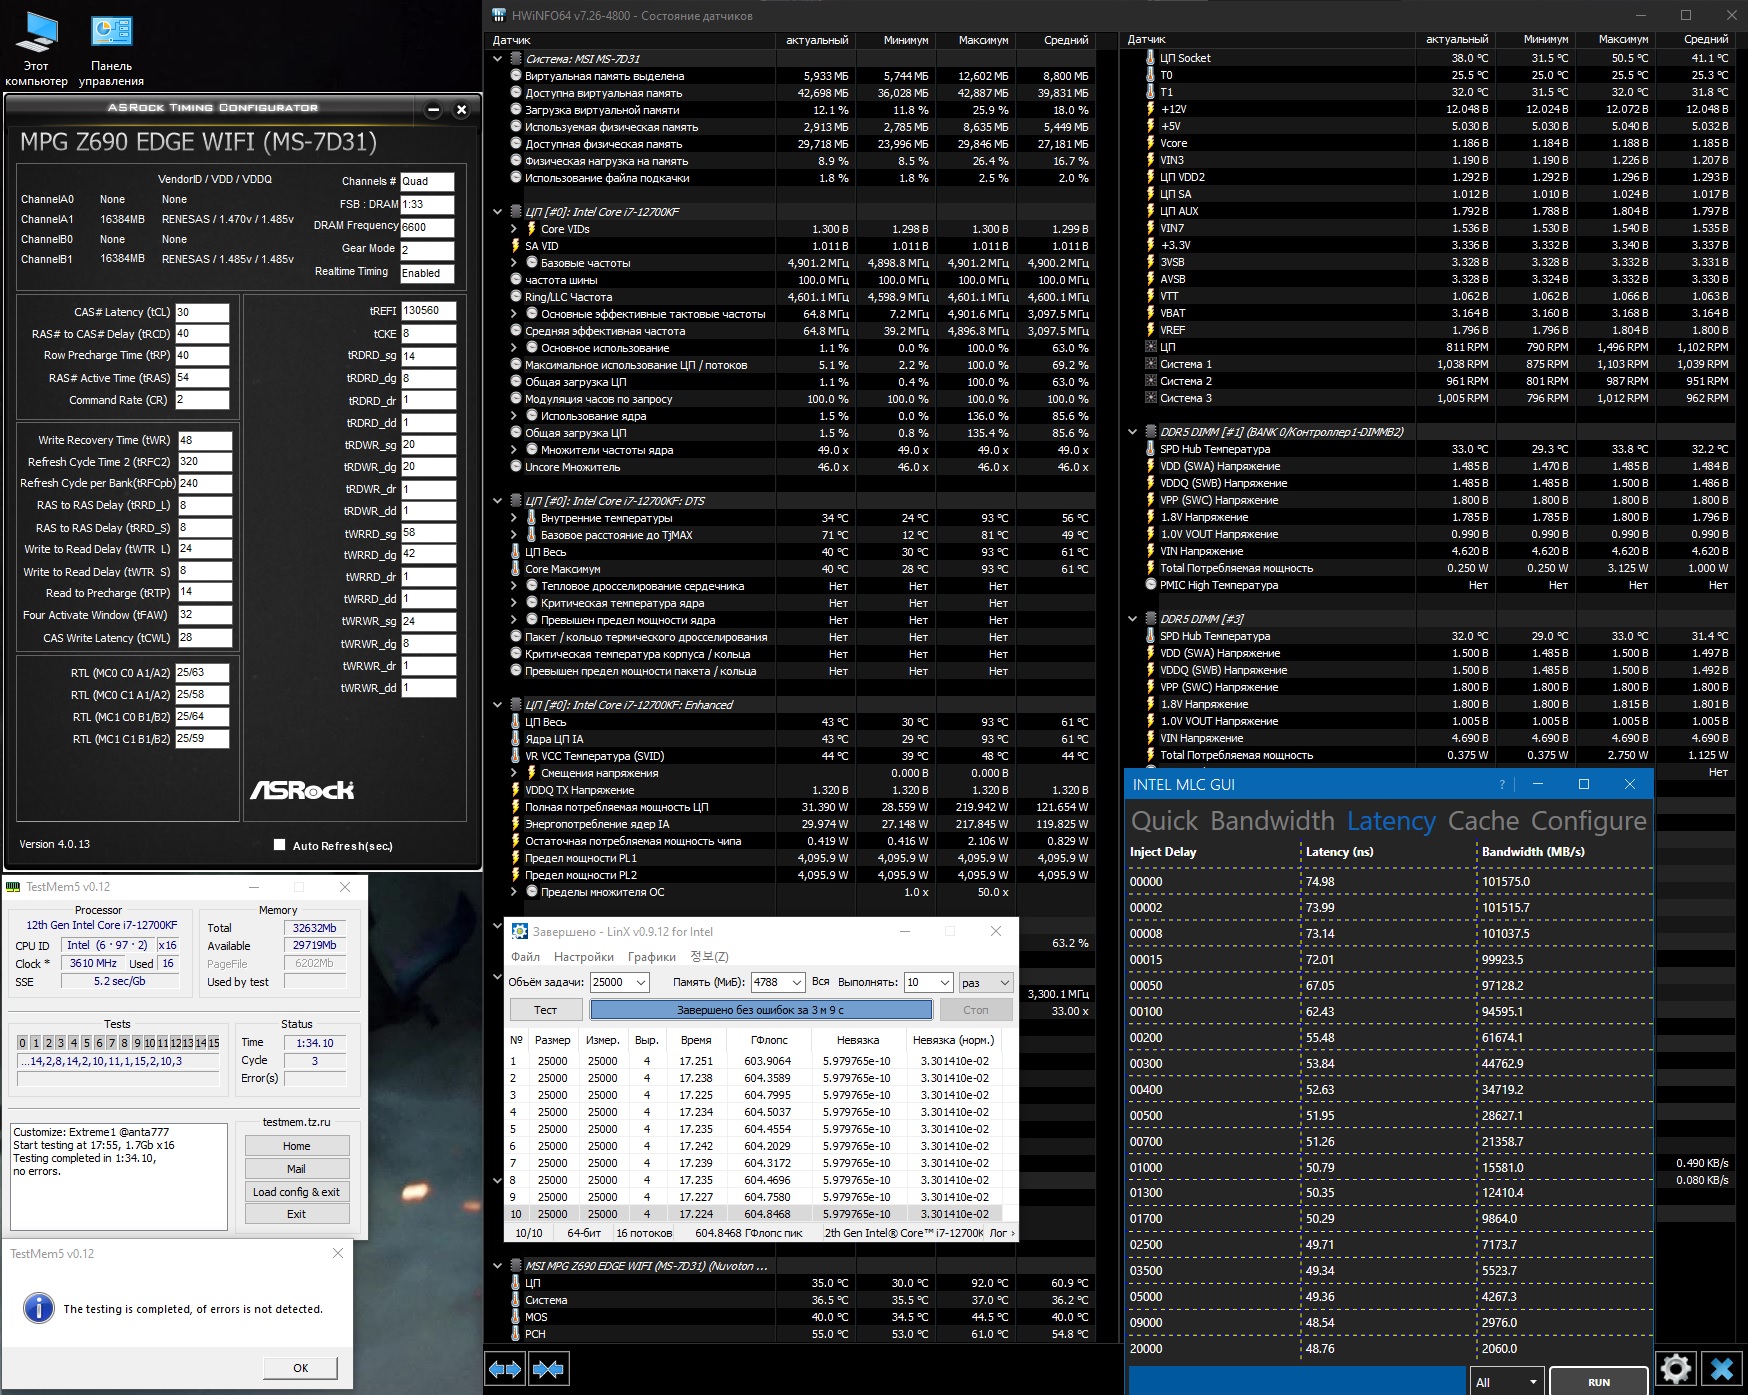This screenshot has width=1748, height=1395.
Task: Open the Графики menu in LinX
Action: pos(652,957)
